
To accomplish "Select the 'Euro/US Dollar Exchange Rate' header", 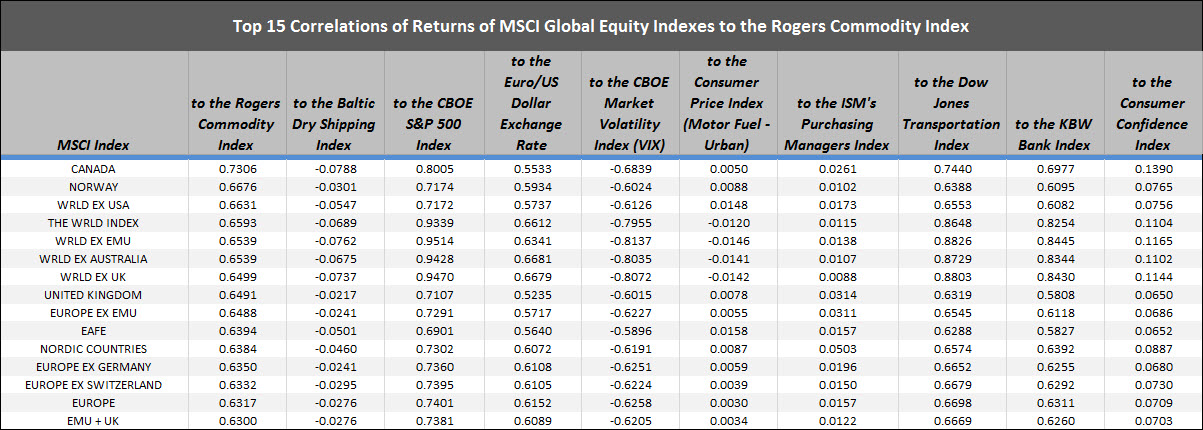I will tap(532, 103).
